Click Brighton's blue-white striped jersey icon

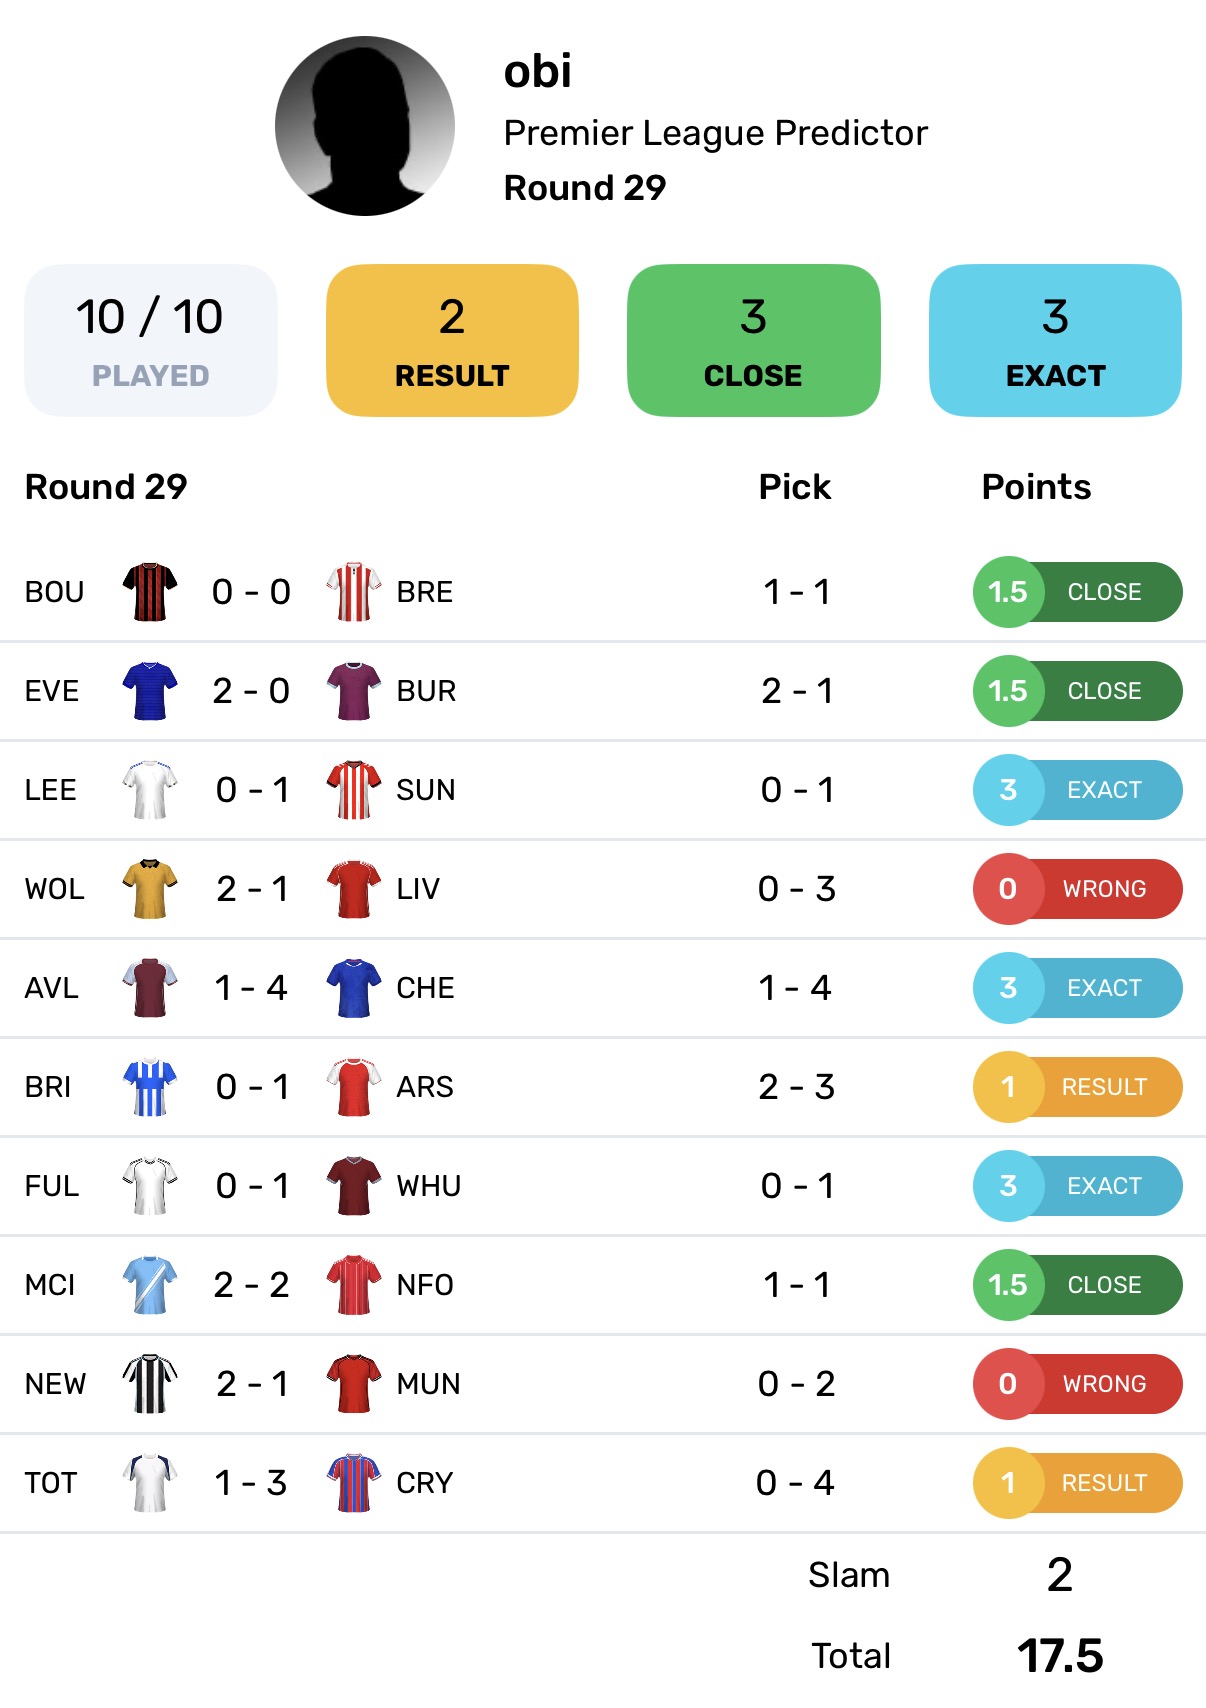tap(150, 1086)
